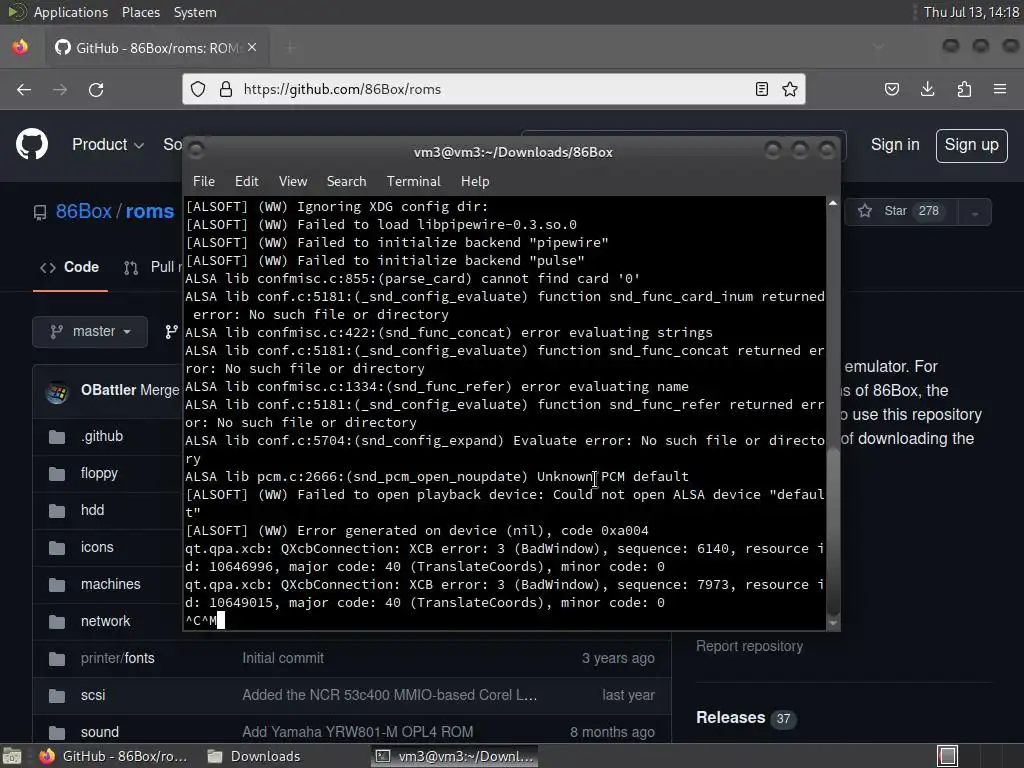Open the icons folder
This screenshot has height=768, width=1024.
pyautogui.click(x=97, y=547)
